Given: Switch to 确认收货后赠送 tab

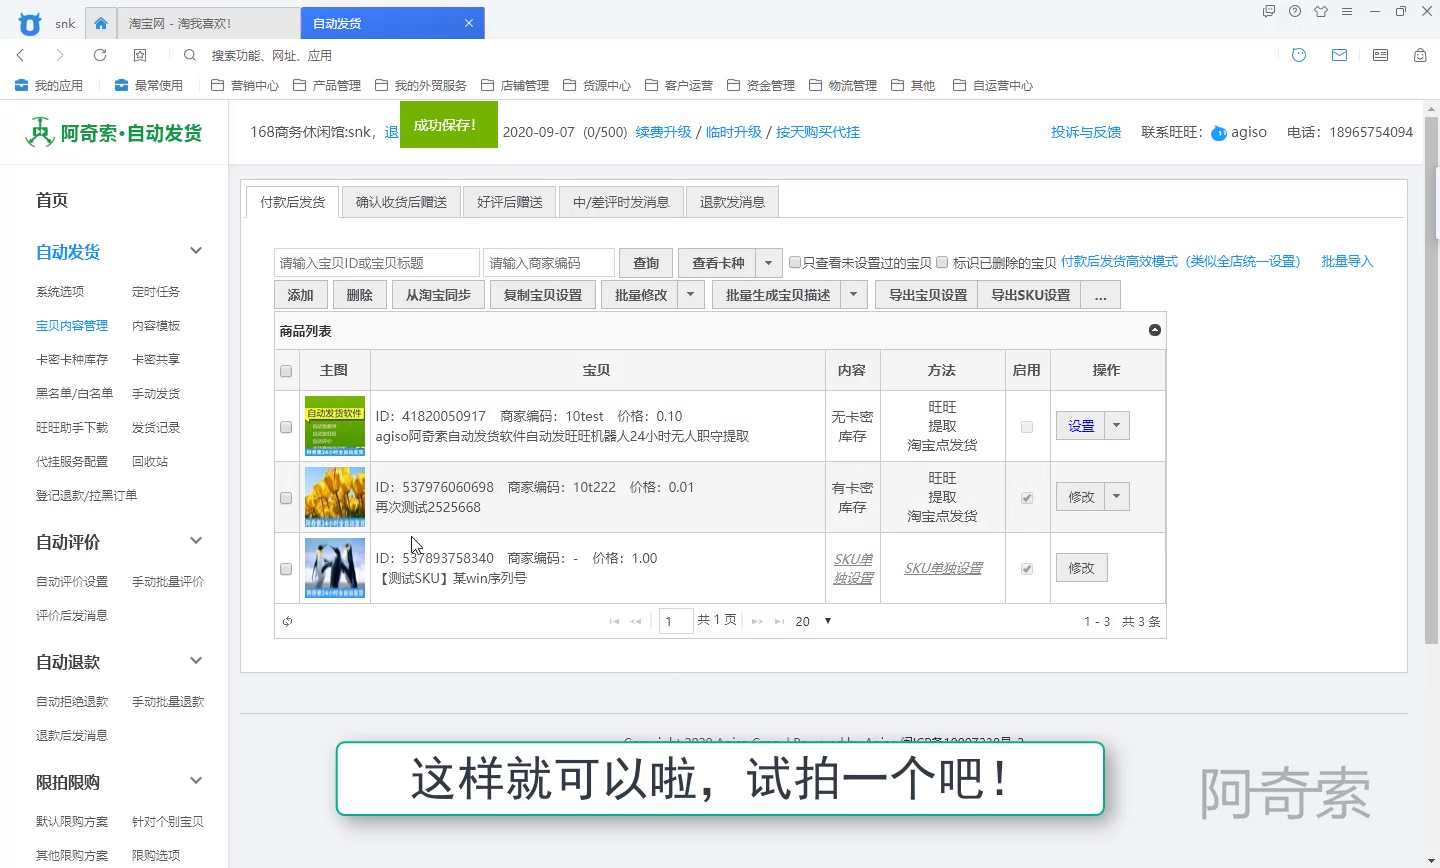Looking at the screenshot, I should (x=401, y=202).
